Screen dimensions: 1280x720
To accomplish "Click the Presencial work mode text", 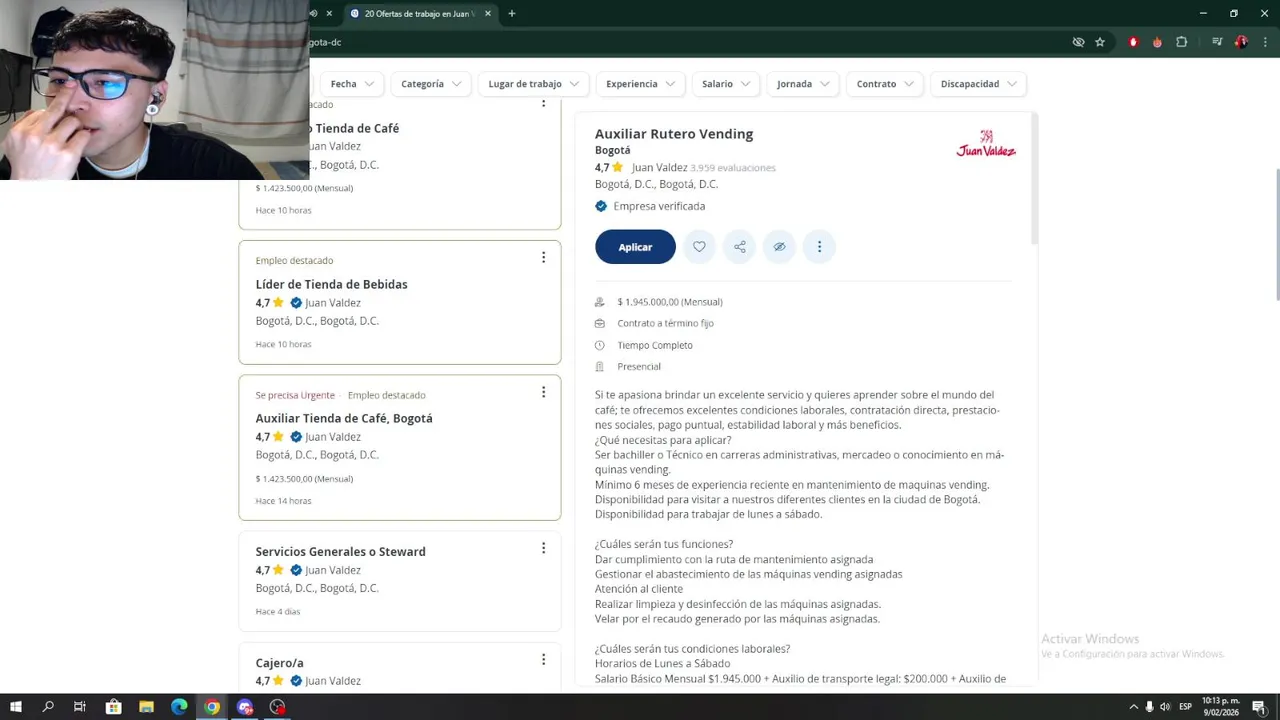I will (639, 367).
